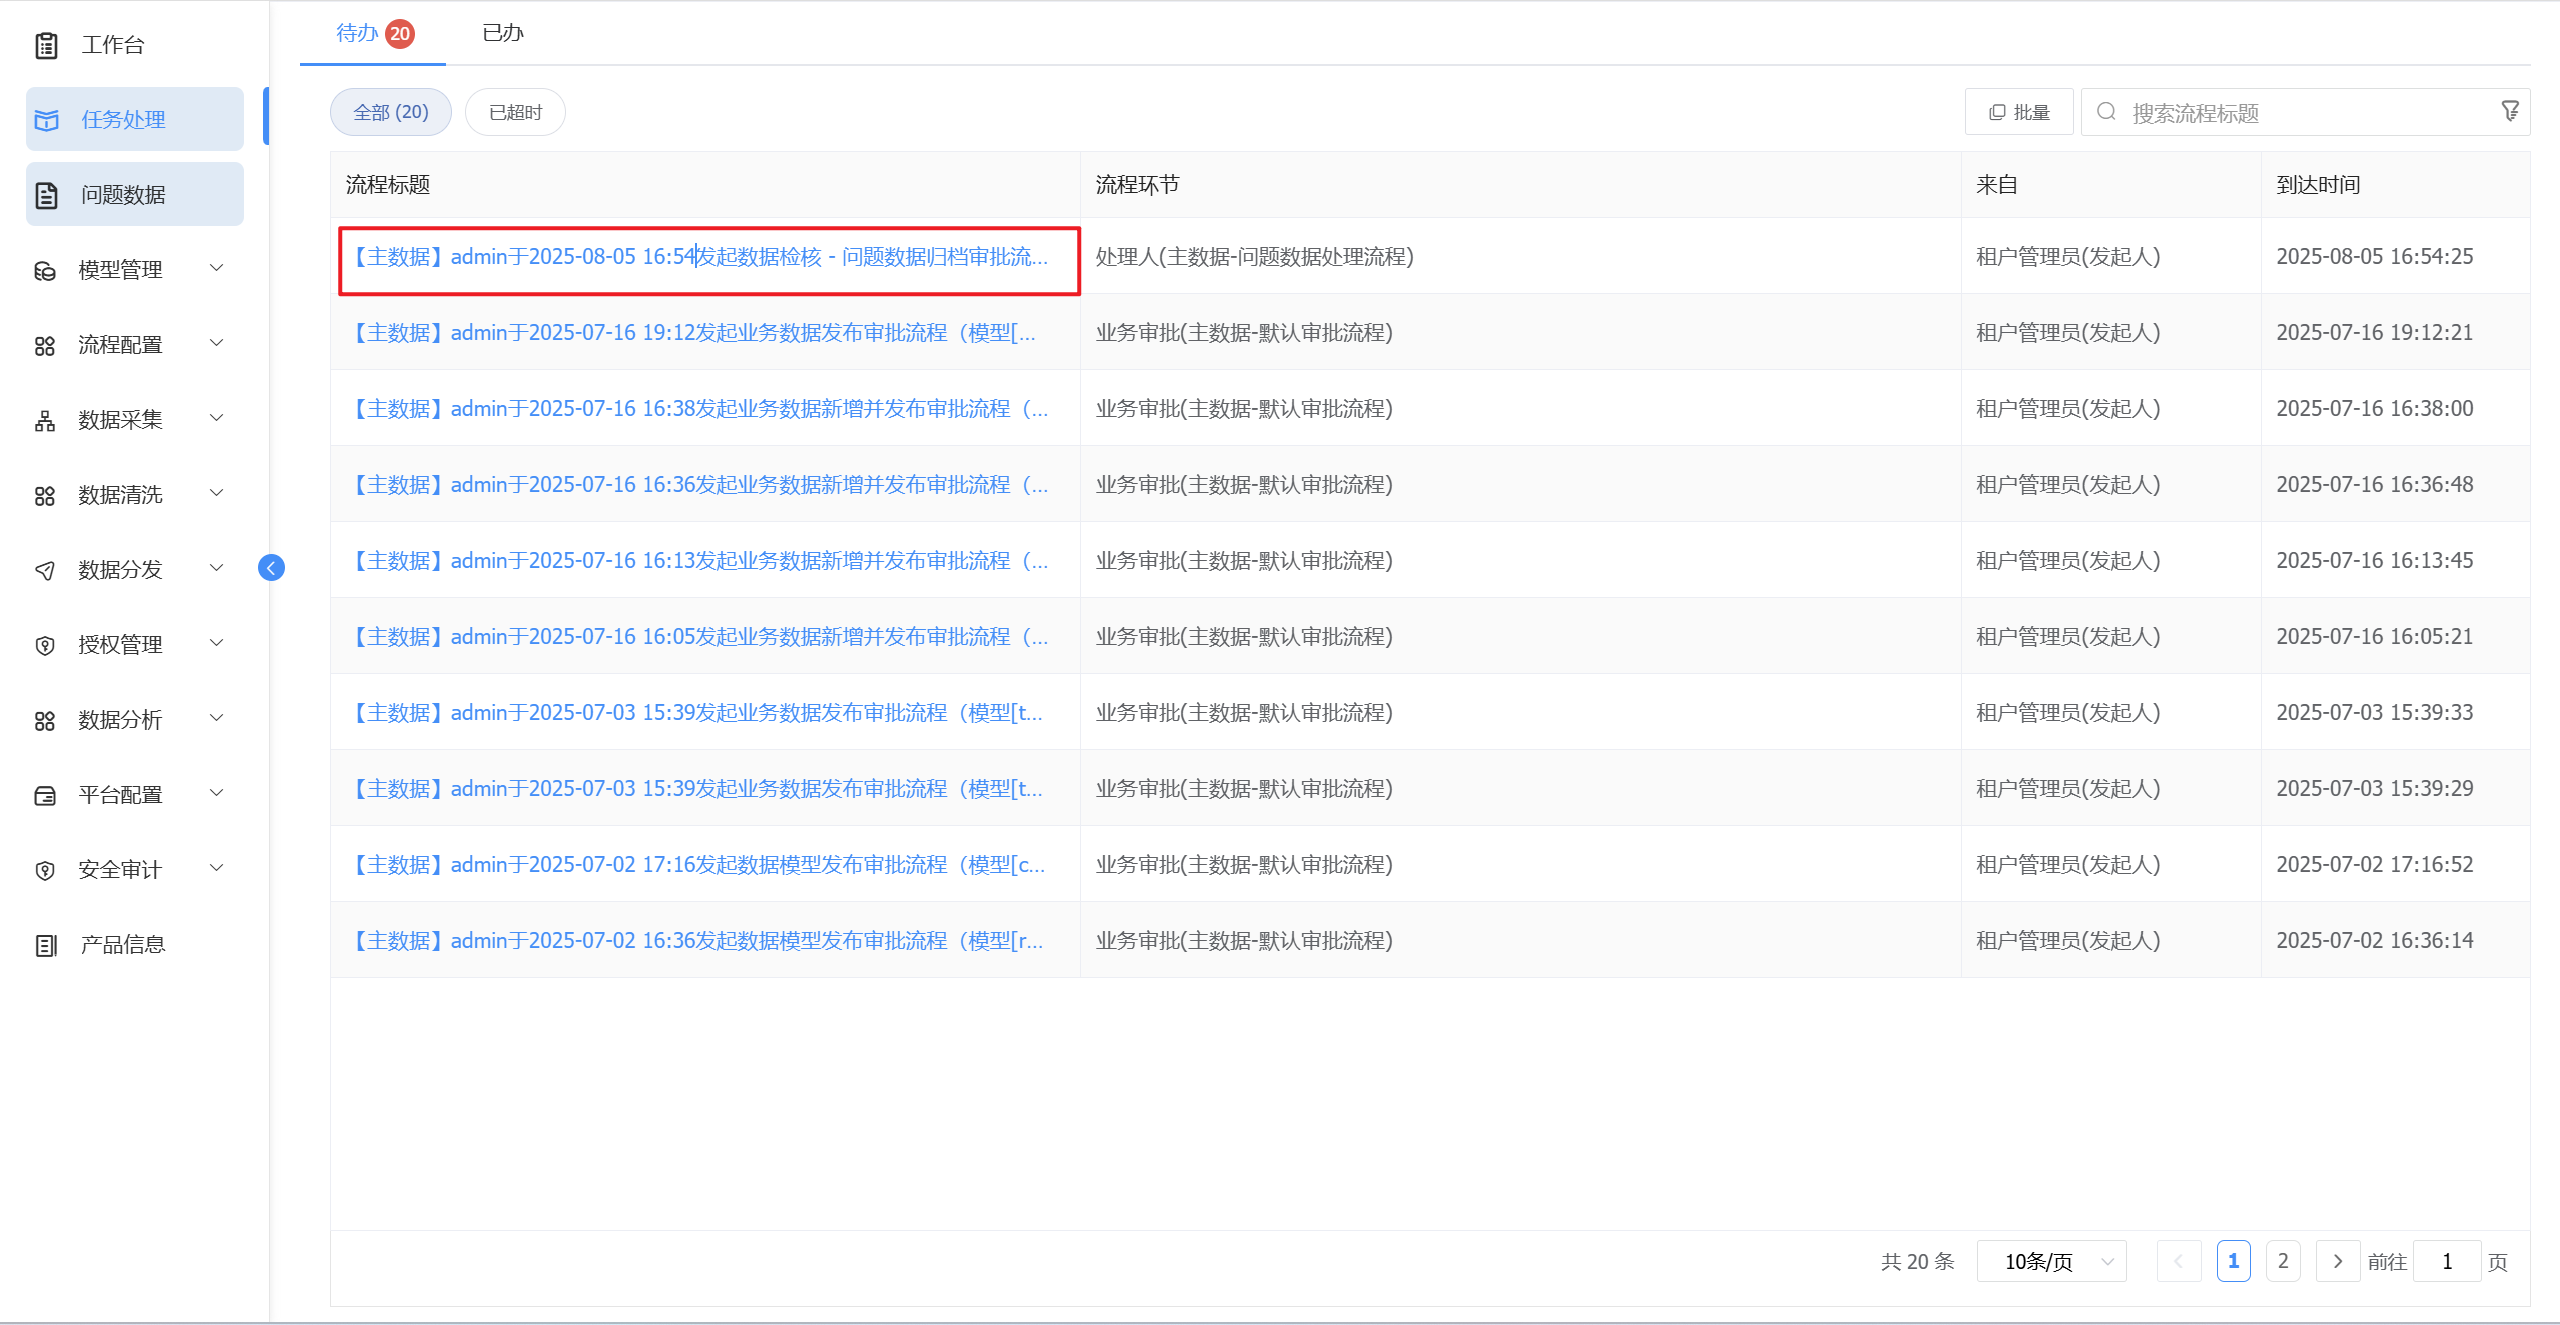This screenshot has height=1325, width=2560.
Task: Select the 已超时 filter pill
Action: tap(515, 112)
